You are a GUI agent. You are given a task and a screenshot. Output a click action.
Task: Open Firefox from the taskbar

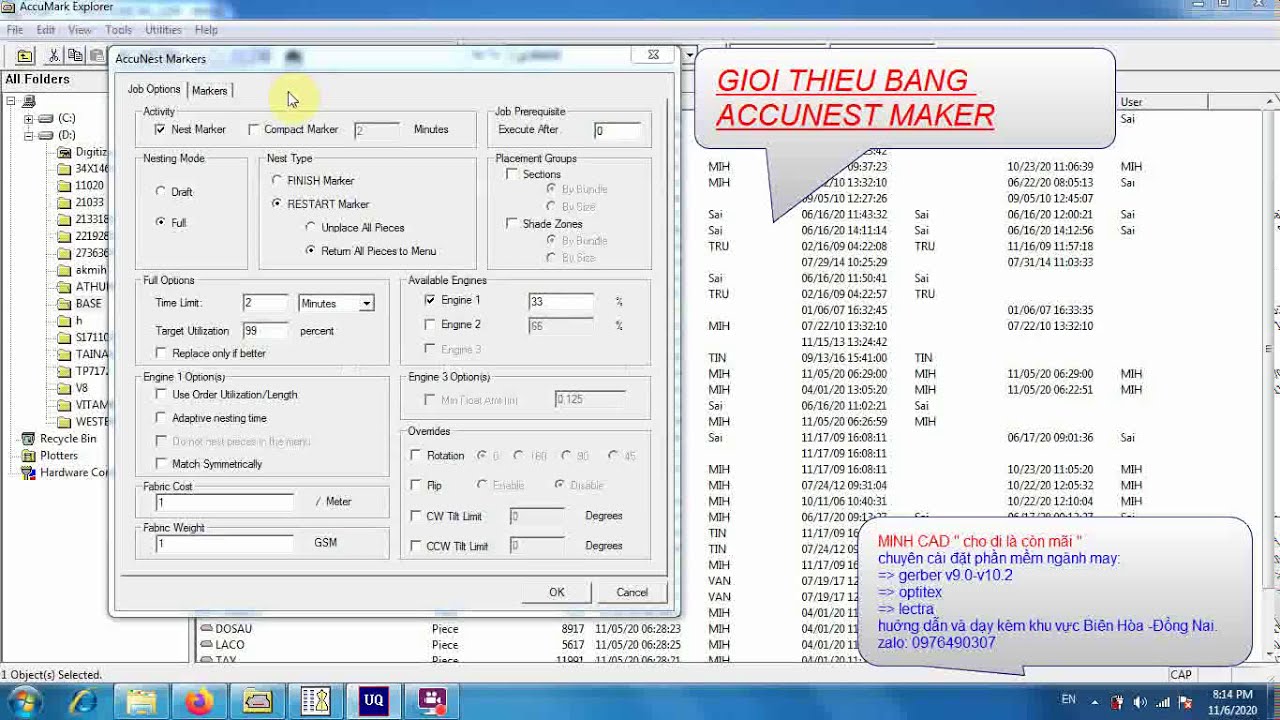[199, 700]
